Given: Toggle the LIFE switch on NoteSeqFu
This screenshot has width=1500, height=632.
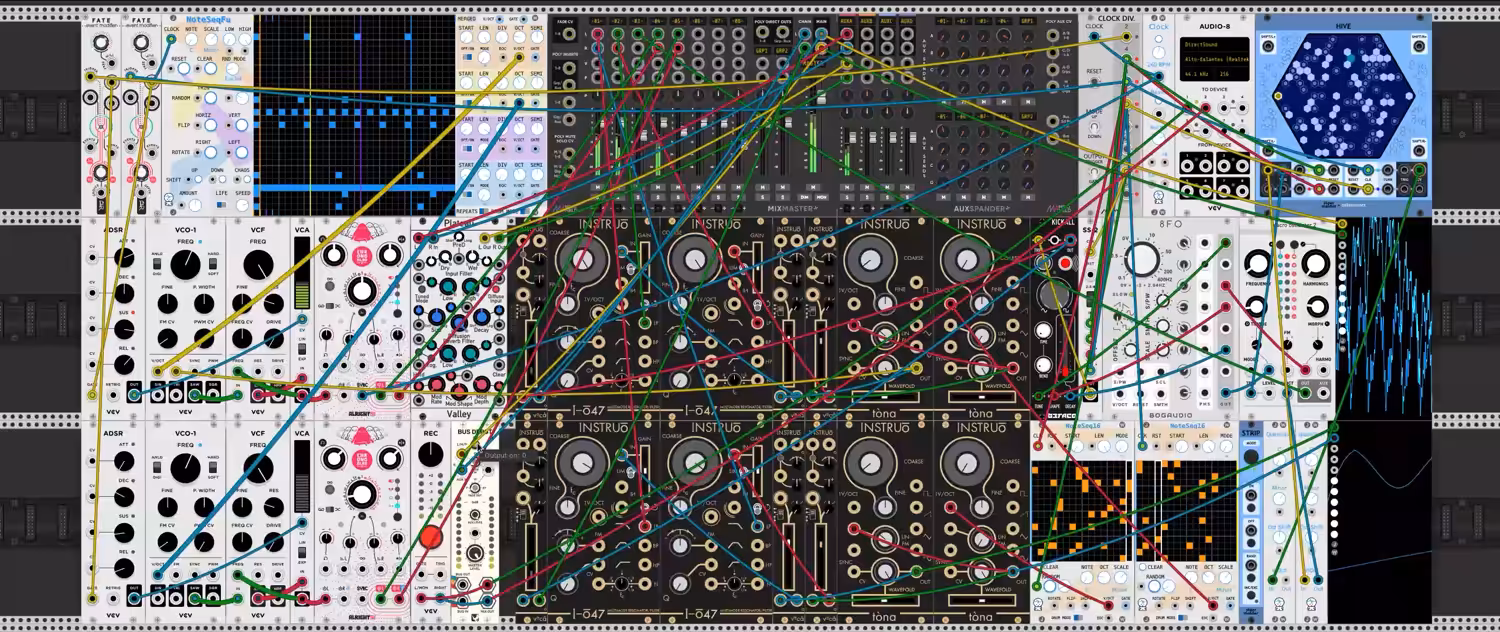Looking at the screenshot, I should coord(221,205).
